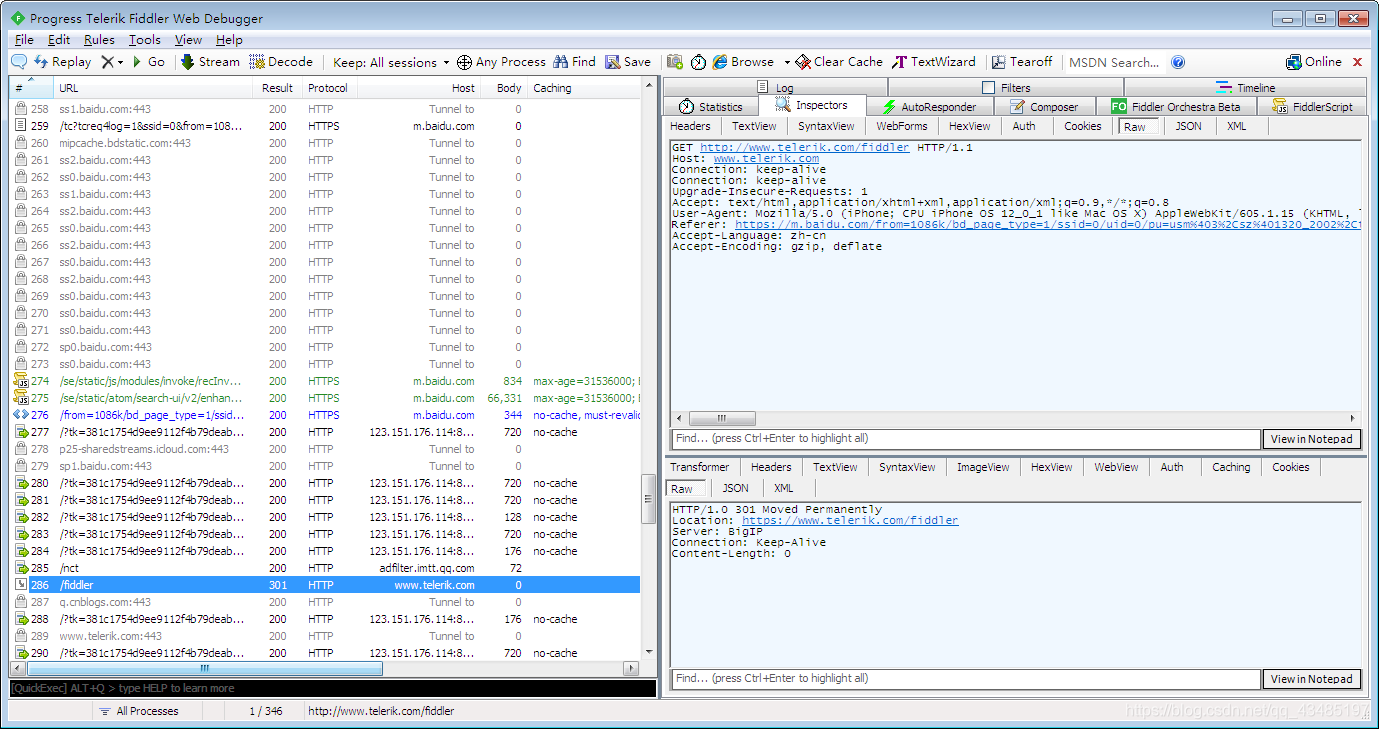Replay the selected session

[x=62, y=62]
